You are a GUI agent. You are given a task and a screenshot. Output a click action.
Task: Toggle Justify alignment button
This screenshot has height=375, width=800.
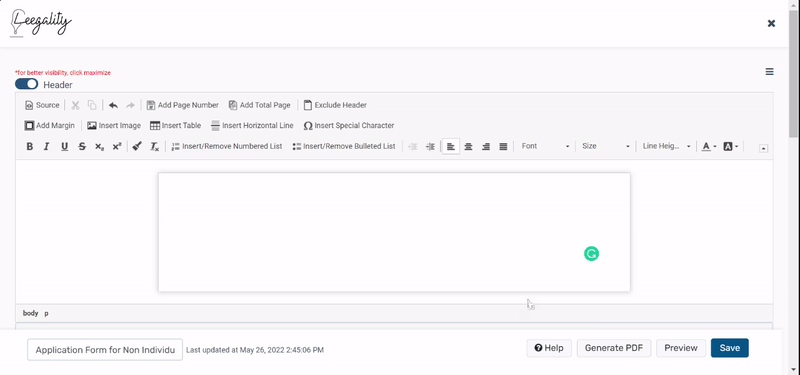(x=503, y=146)
